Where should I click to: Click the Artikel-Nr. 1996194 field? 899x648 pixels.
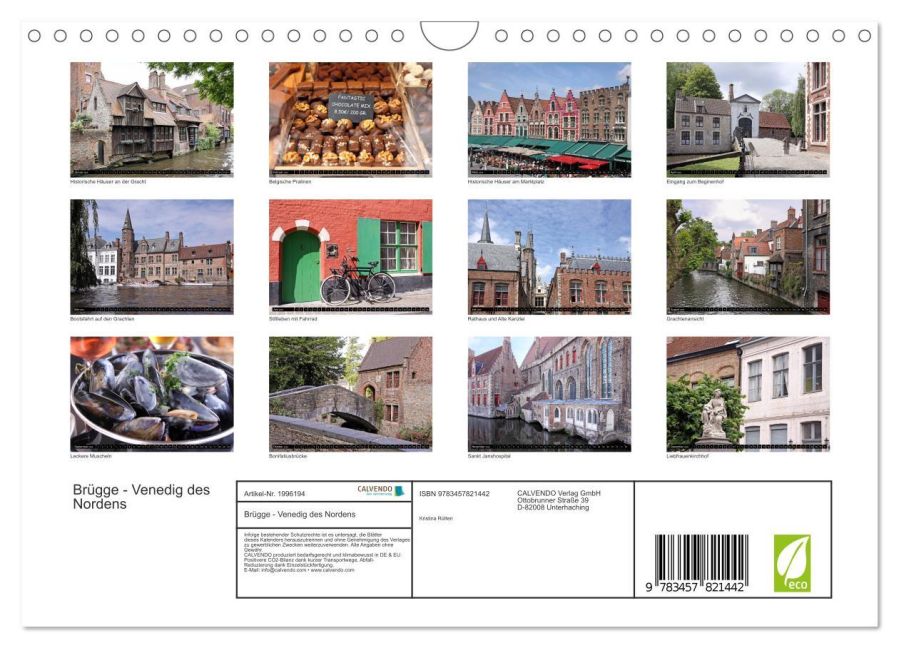(x=277, y=491)
